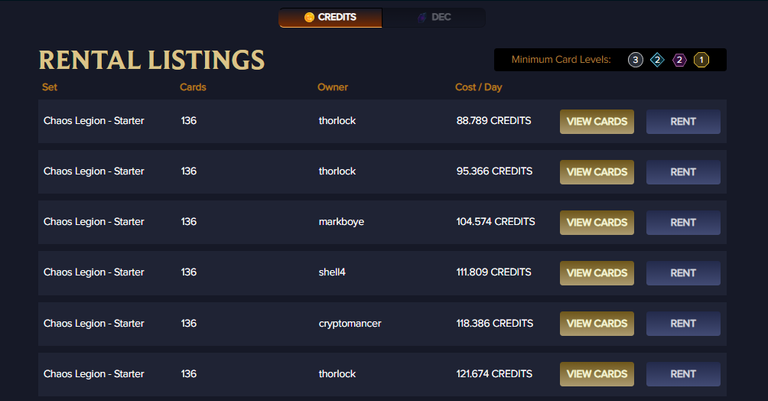The width and height of the screenshot is (768, 401).
Task: Click the owner name 'markboye'
Action: pyautogui.click(x=341, y=222)
